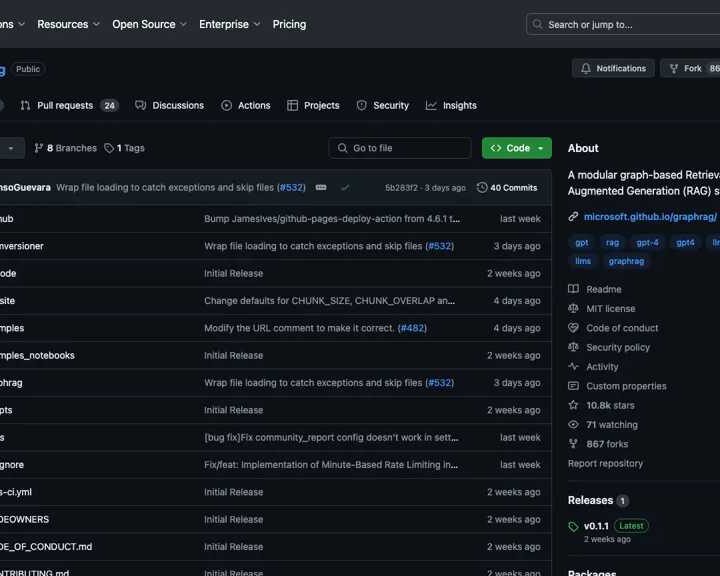Open the 8 Branches list
The image size is (720, 576).
(x=65, y=148)
